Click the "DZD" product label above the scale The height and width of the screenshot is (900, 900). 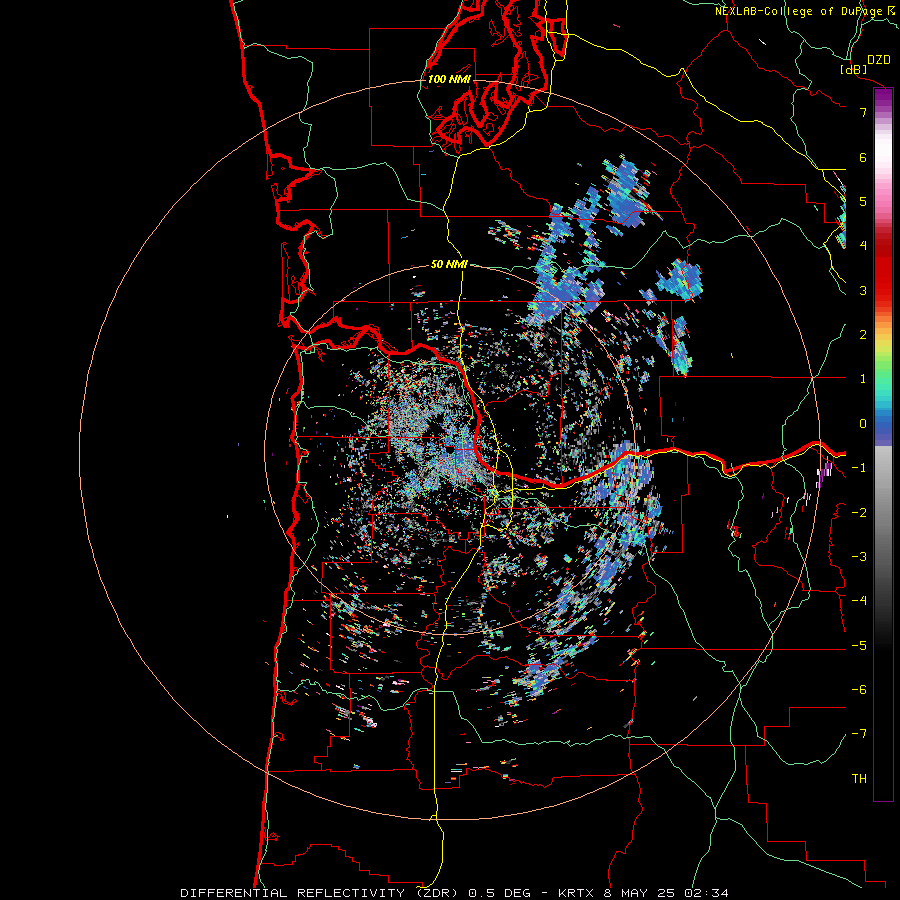coord(879,60)
